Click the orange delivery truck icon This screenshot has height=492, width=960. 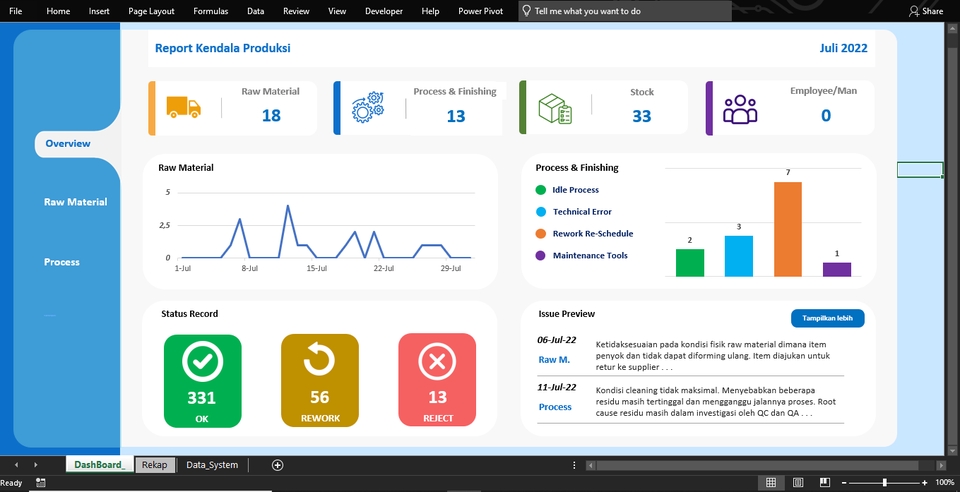(184, 107)
